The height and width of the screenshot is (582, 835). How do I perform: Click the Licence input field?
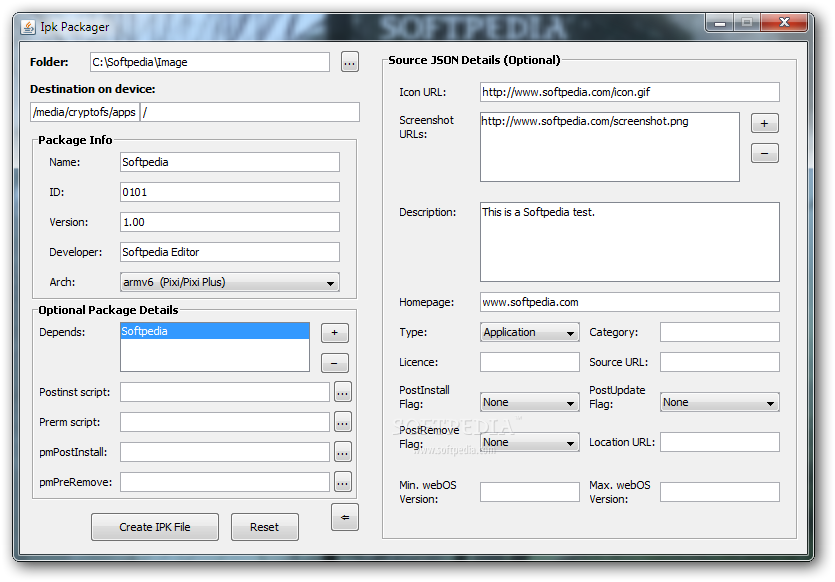[529, 362]
